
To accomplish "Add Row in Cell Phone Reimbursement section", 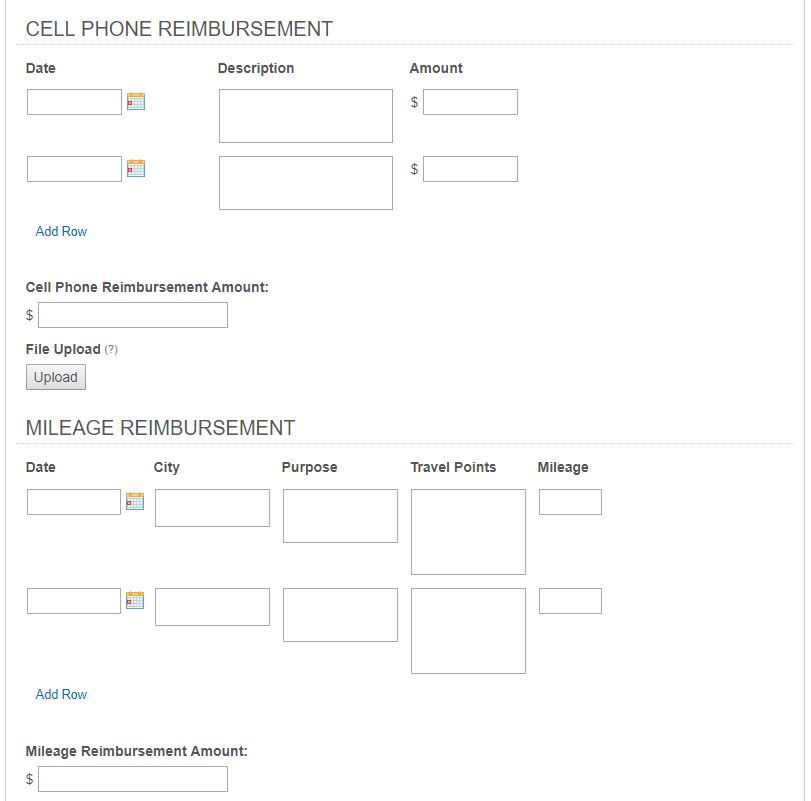I will [x=61, y=231].
